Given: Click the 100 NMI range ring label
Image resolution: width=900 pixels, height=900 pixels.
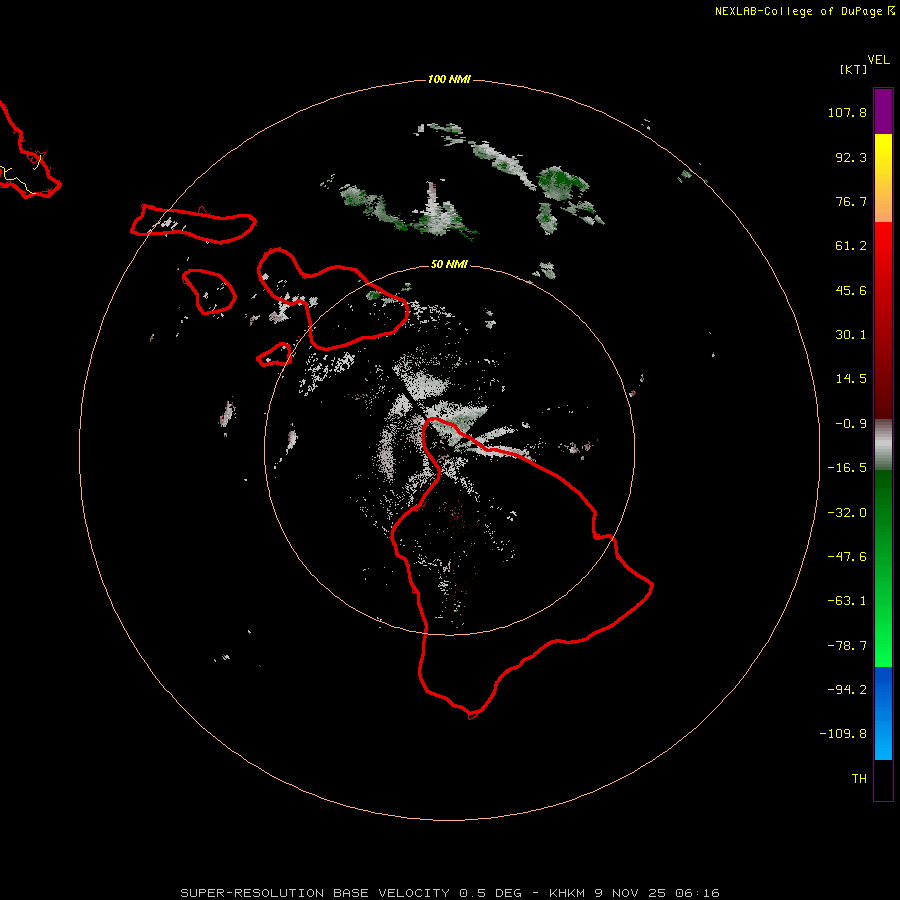Looking at the screenshot, I should (x=449, y=79).
